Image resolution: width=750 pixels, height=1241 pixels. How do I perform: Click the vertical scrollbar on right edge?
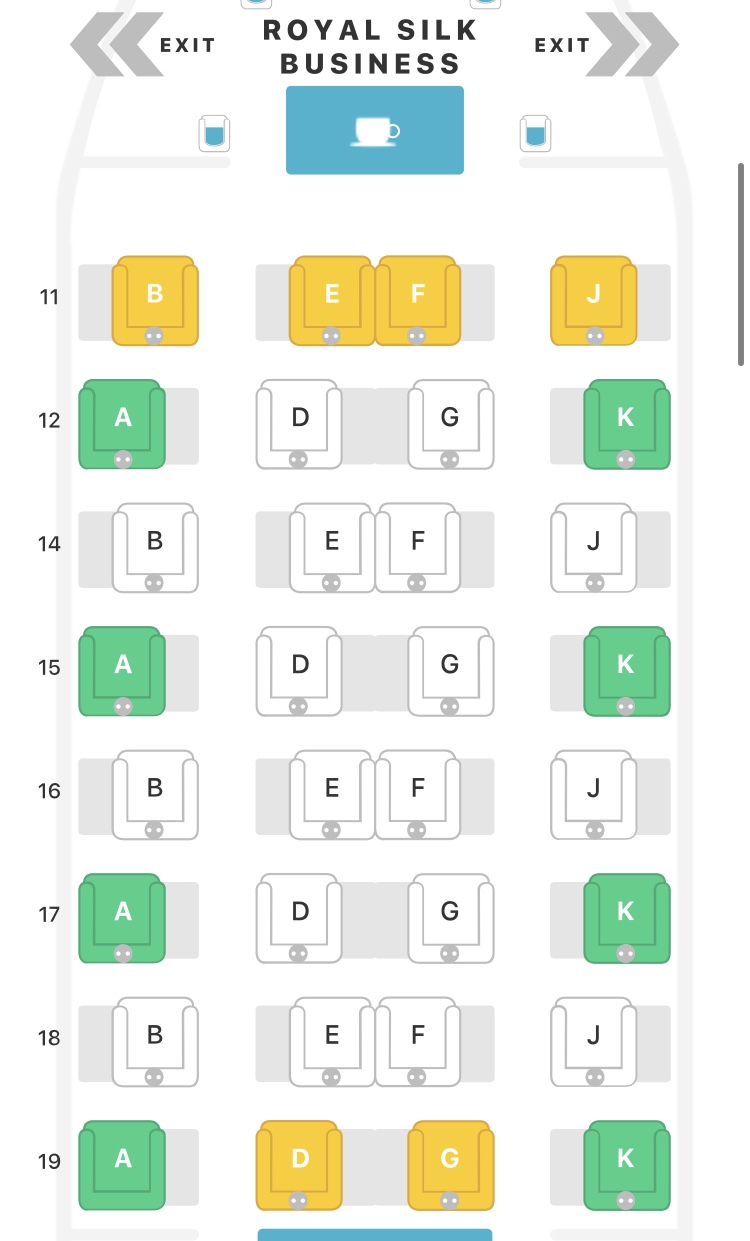click(x=741, y=264)
